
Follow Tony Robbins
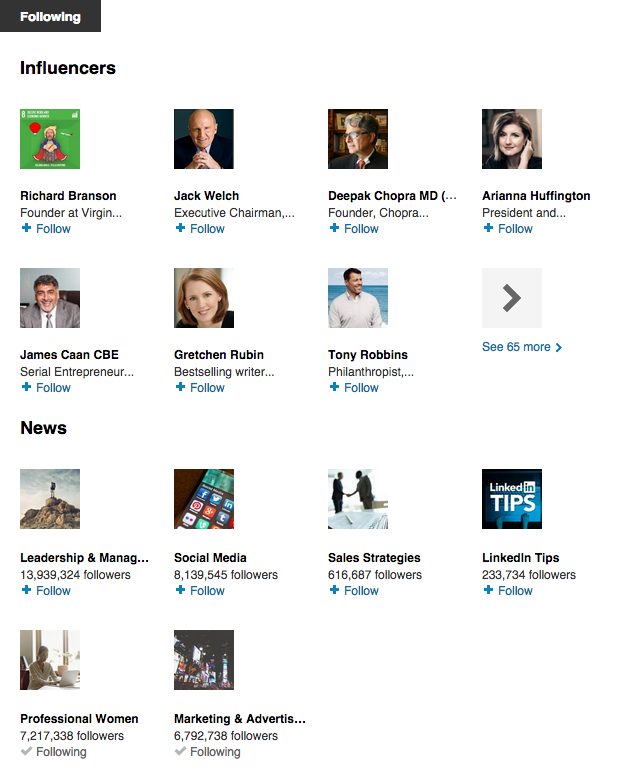click(x=354, y=388)
